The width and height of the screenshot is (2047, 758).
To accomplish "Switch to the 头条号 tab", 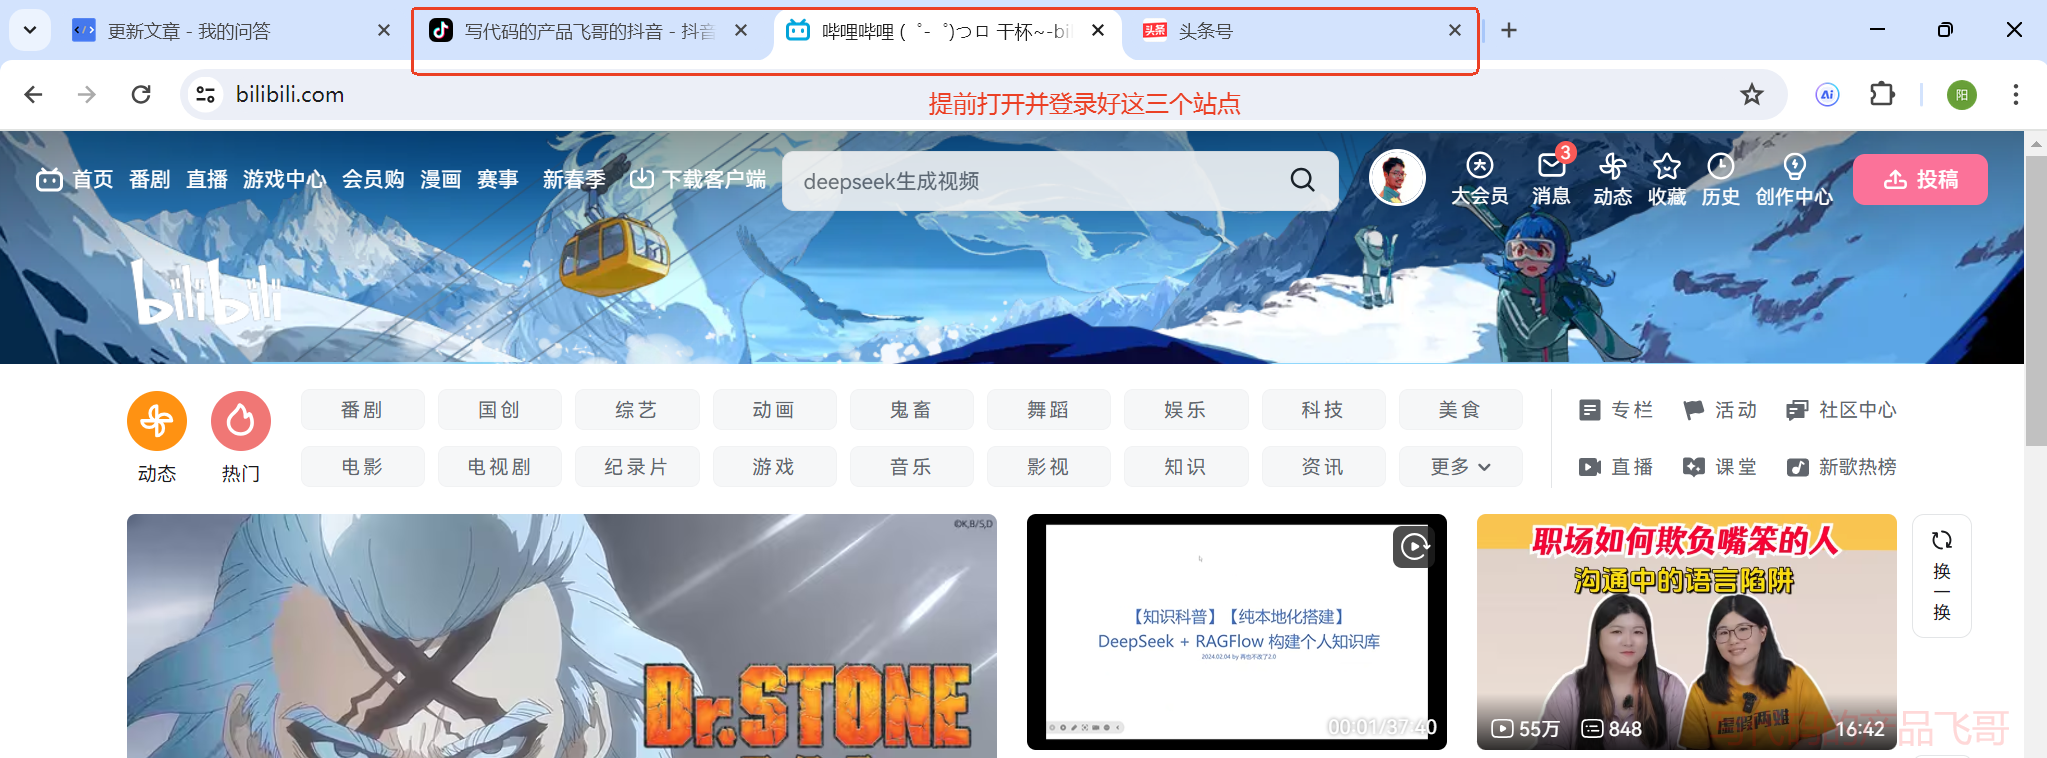I will tap(1300, 31).
